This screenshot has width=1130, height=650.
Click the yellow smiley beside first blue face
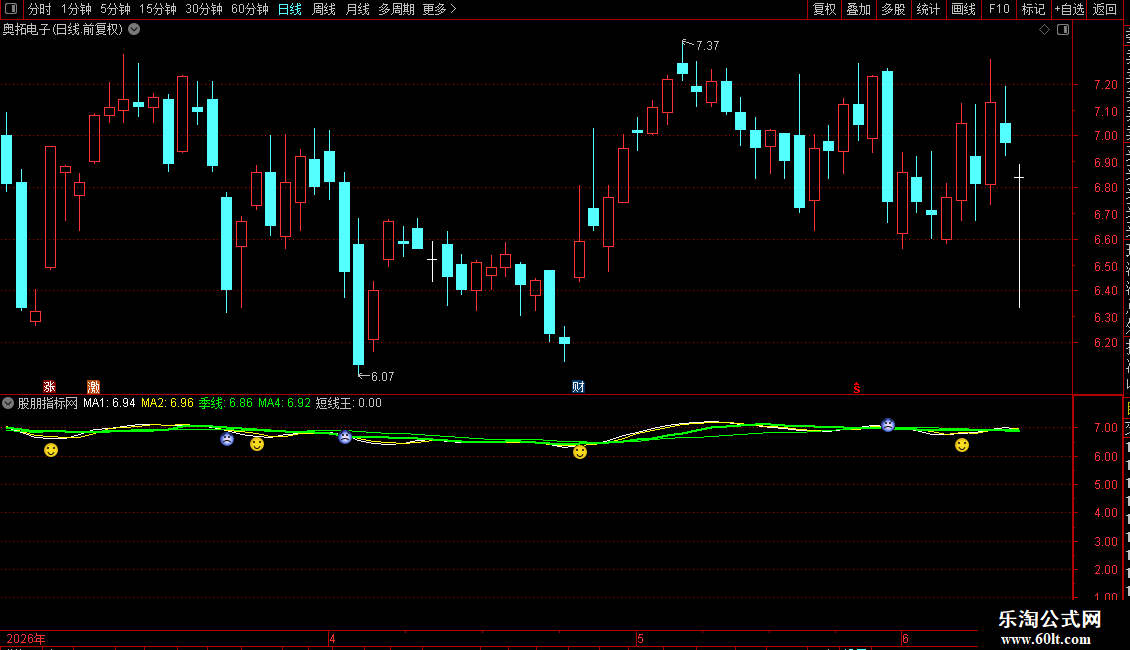tap(257, 444)
